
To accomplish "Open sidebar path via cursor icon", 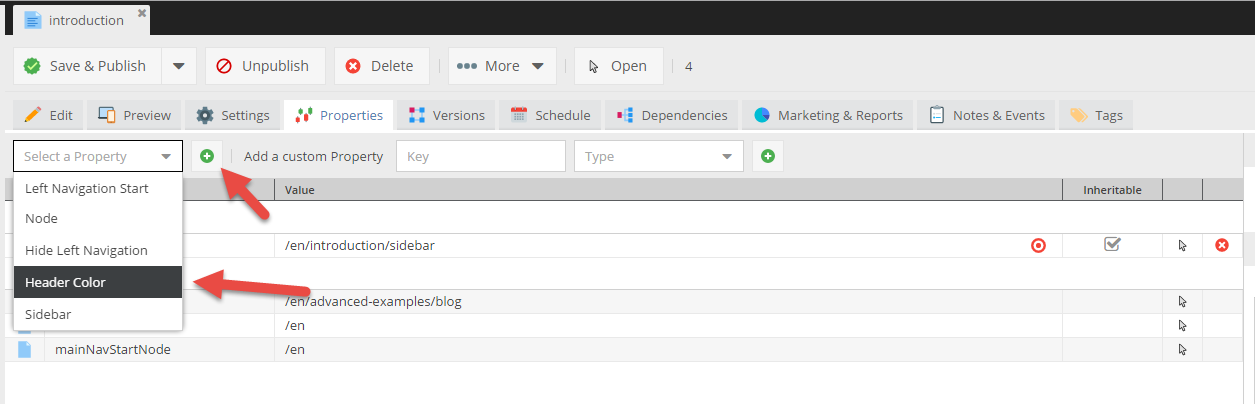I will (x=1182, y=245).
